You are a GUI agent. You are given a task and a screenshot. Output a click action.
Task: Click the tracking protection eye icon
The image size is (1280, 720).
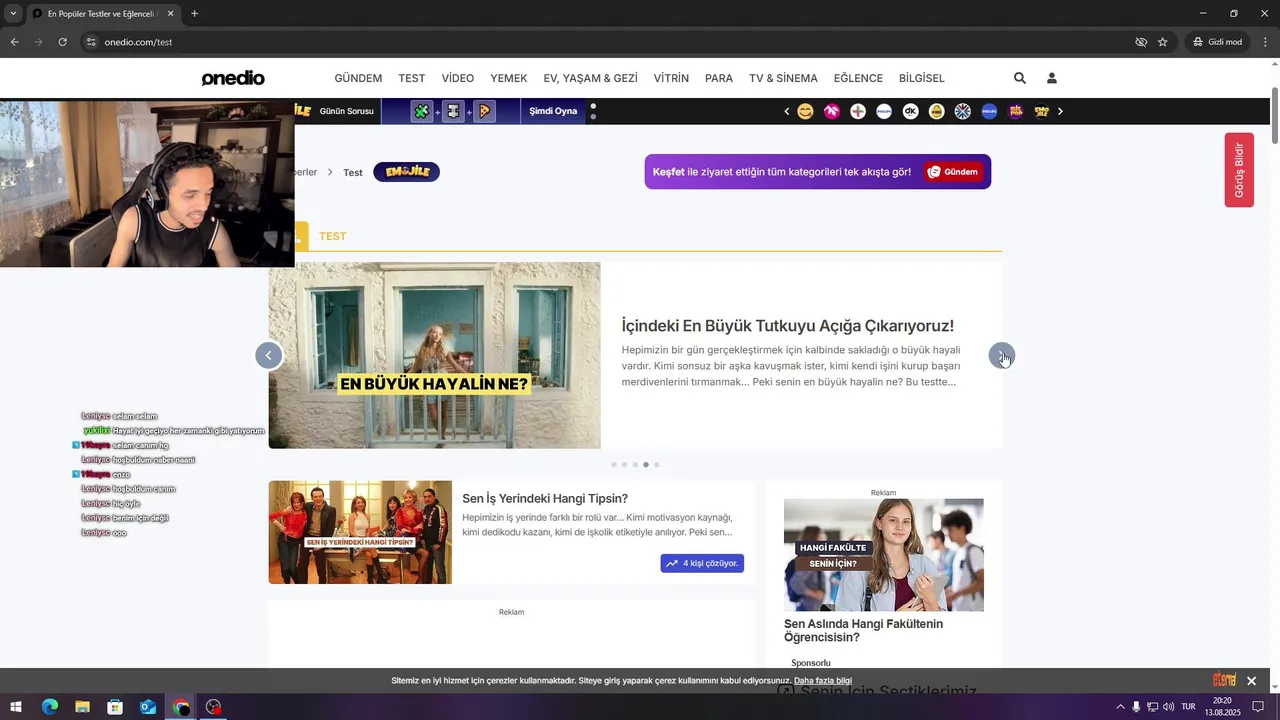[1141, 42]
